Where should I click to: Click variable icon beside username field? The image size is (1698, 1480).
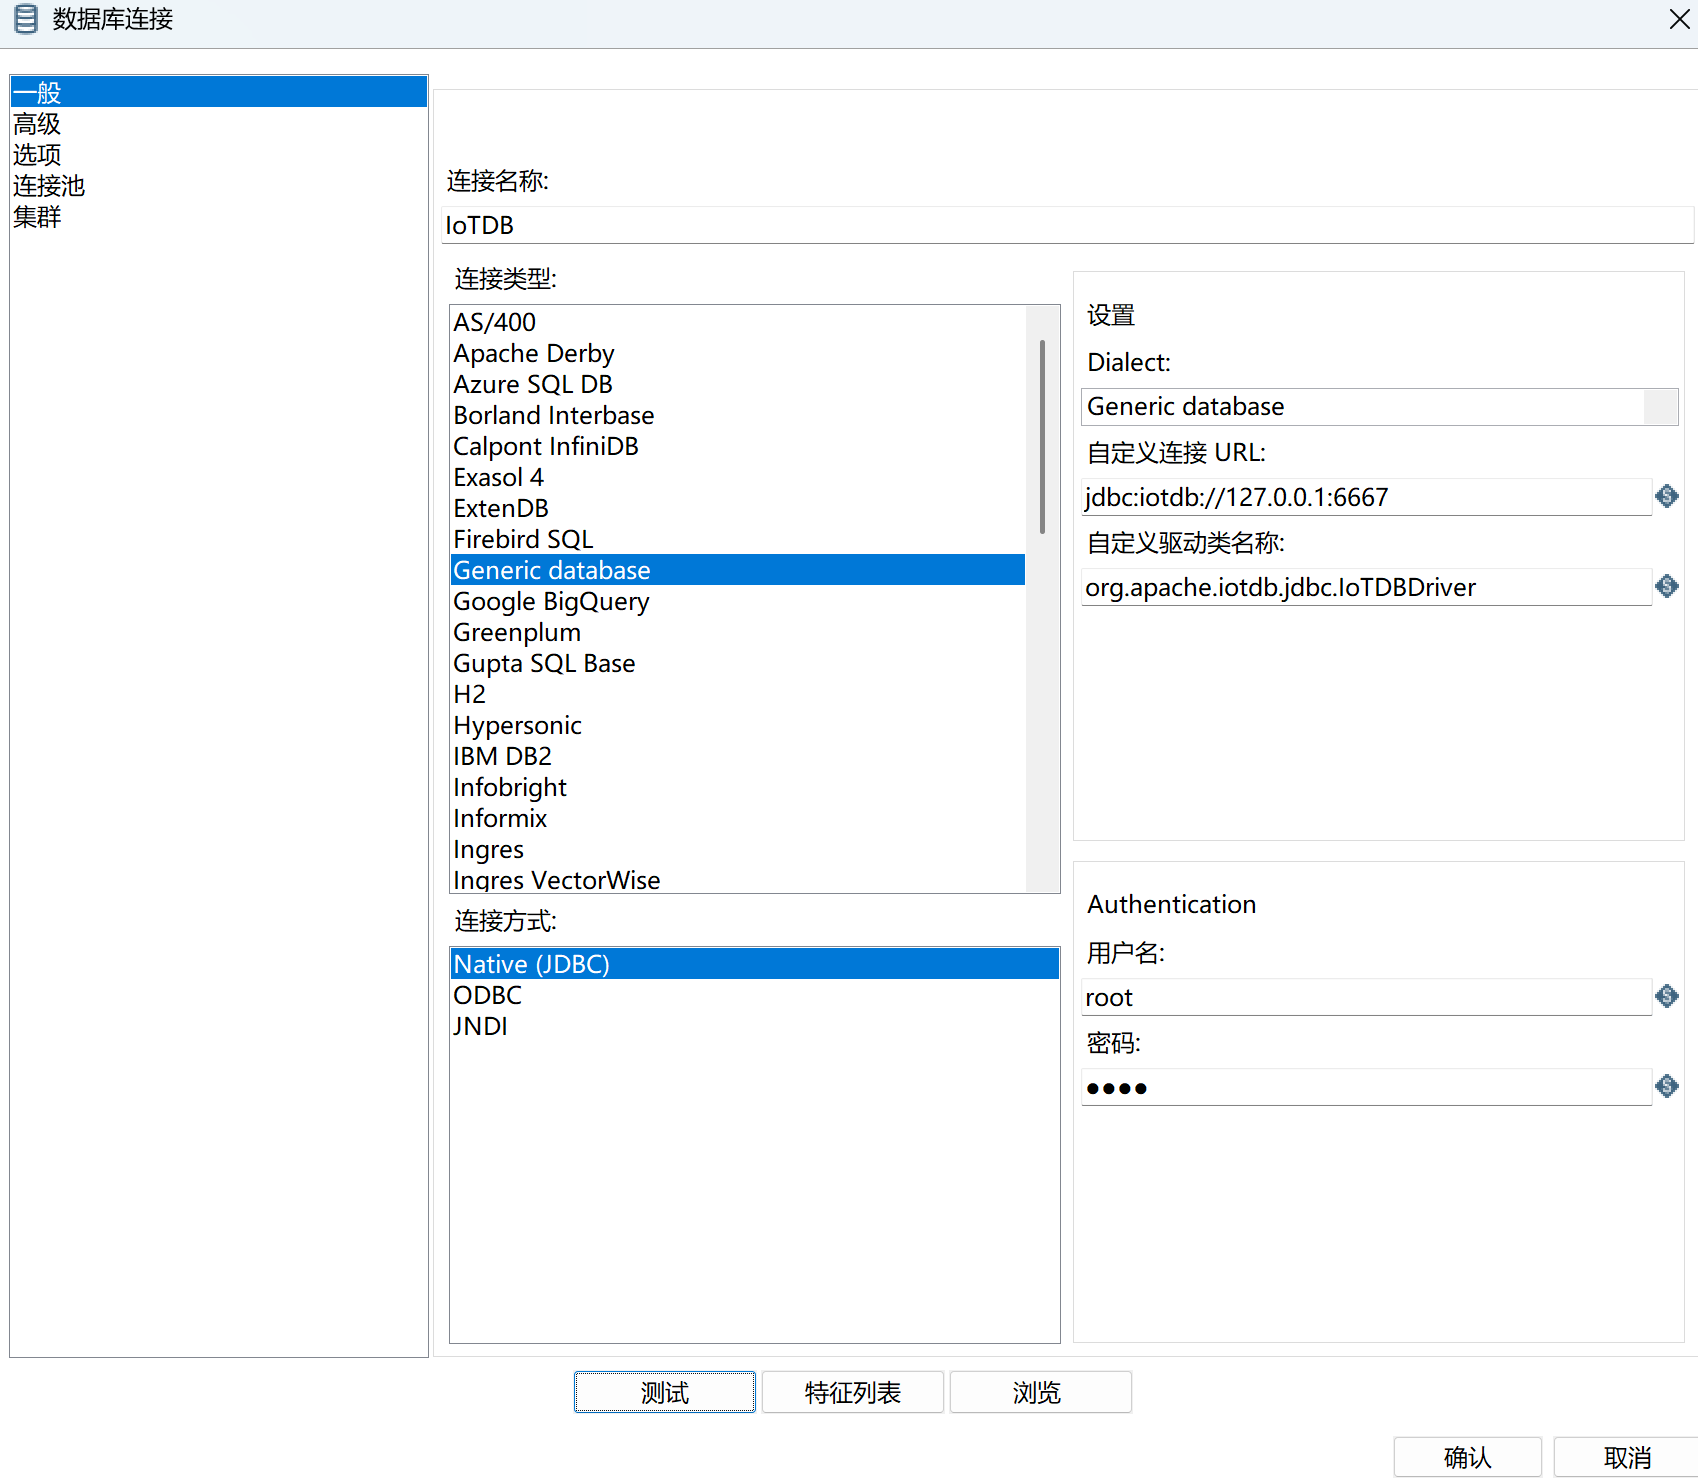tap(1666, 996)
